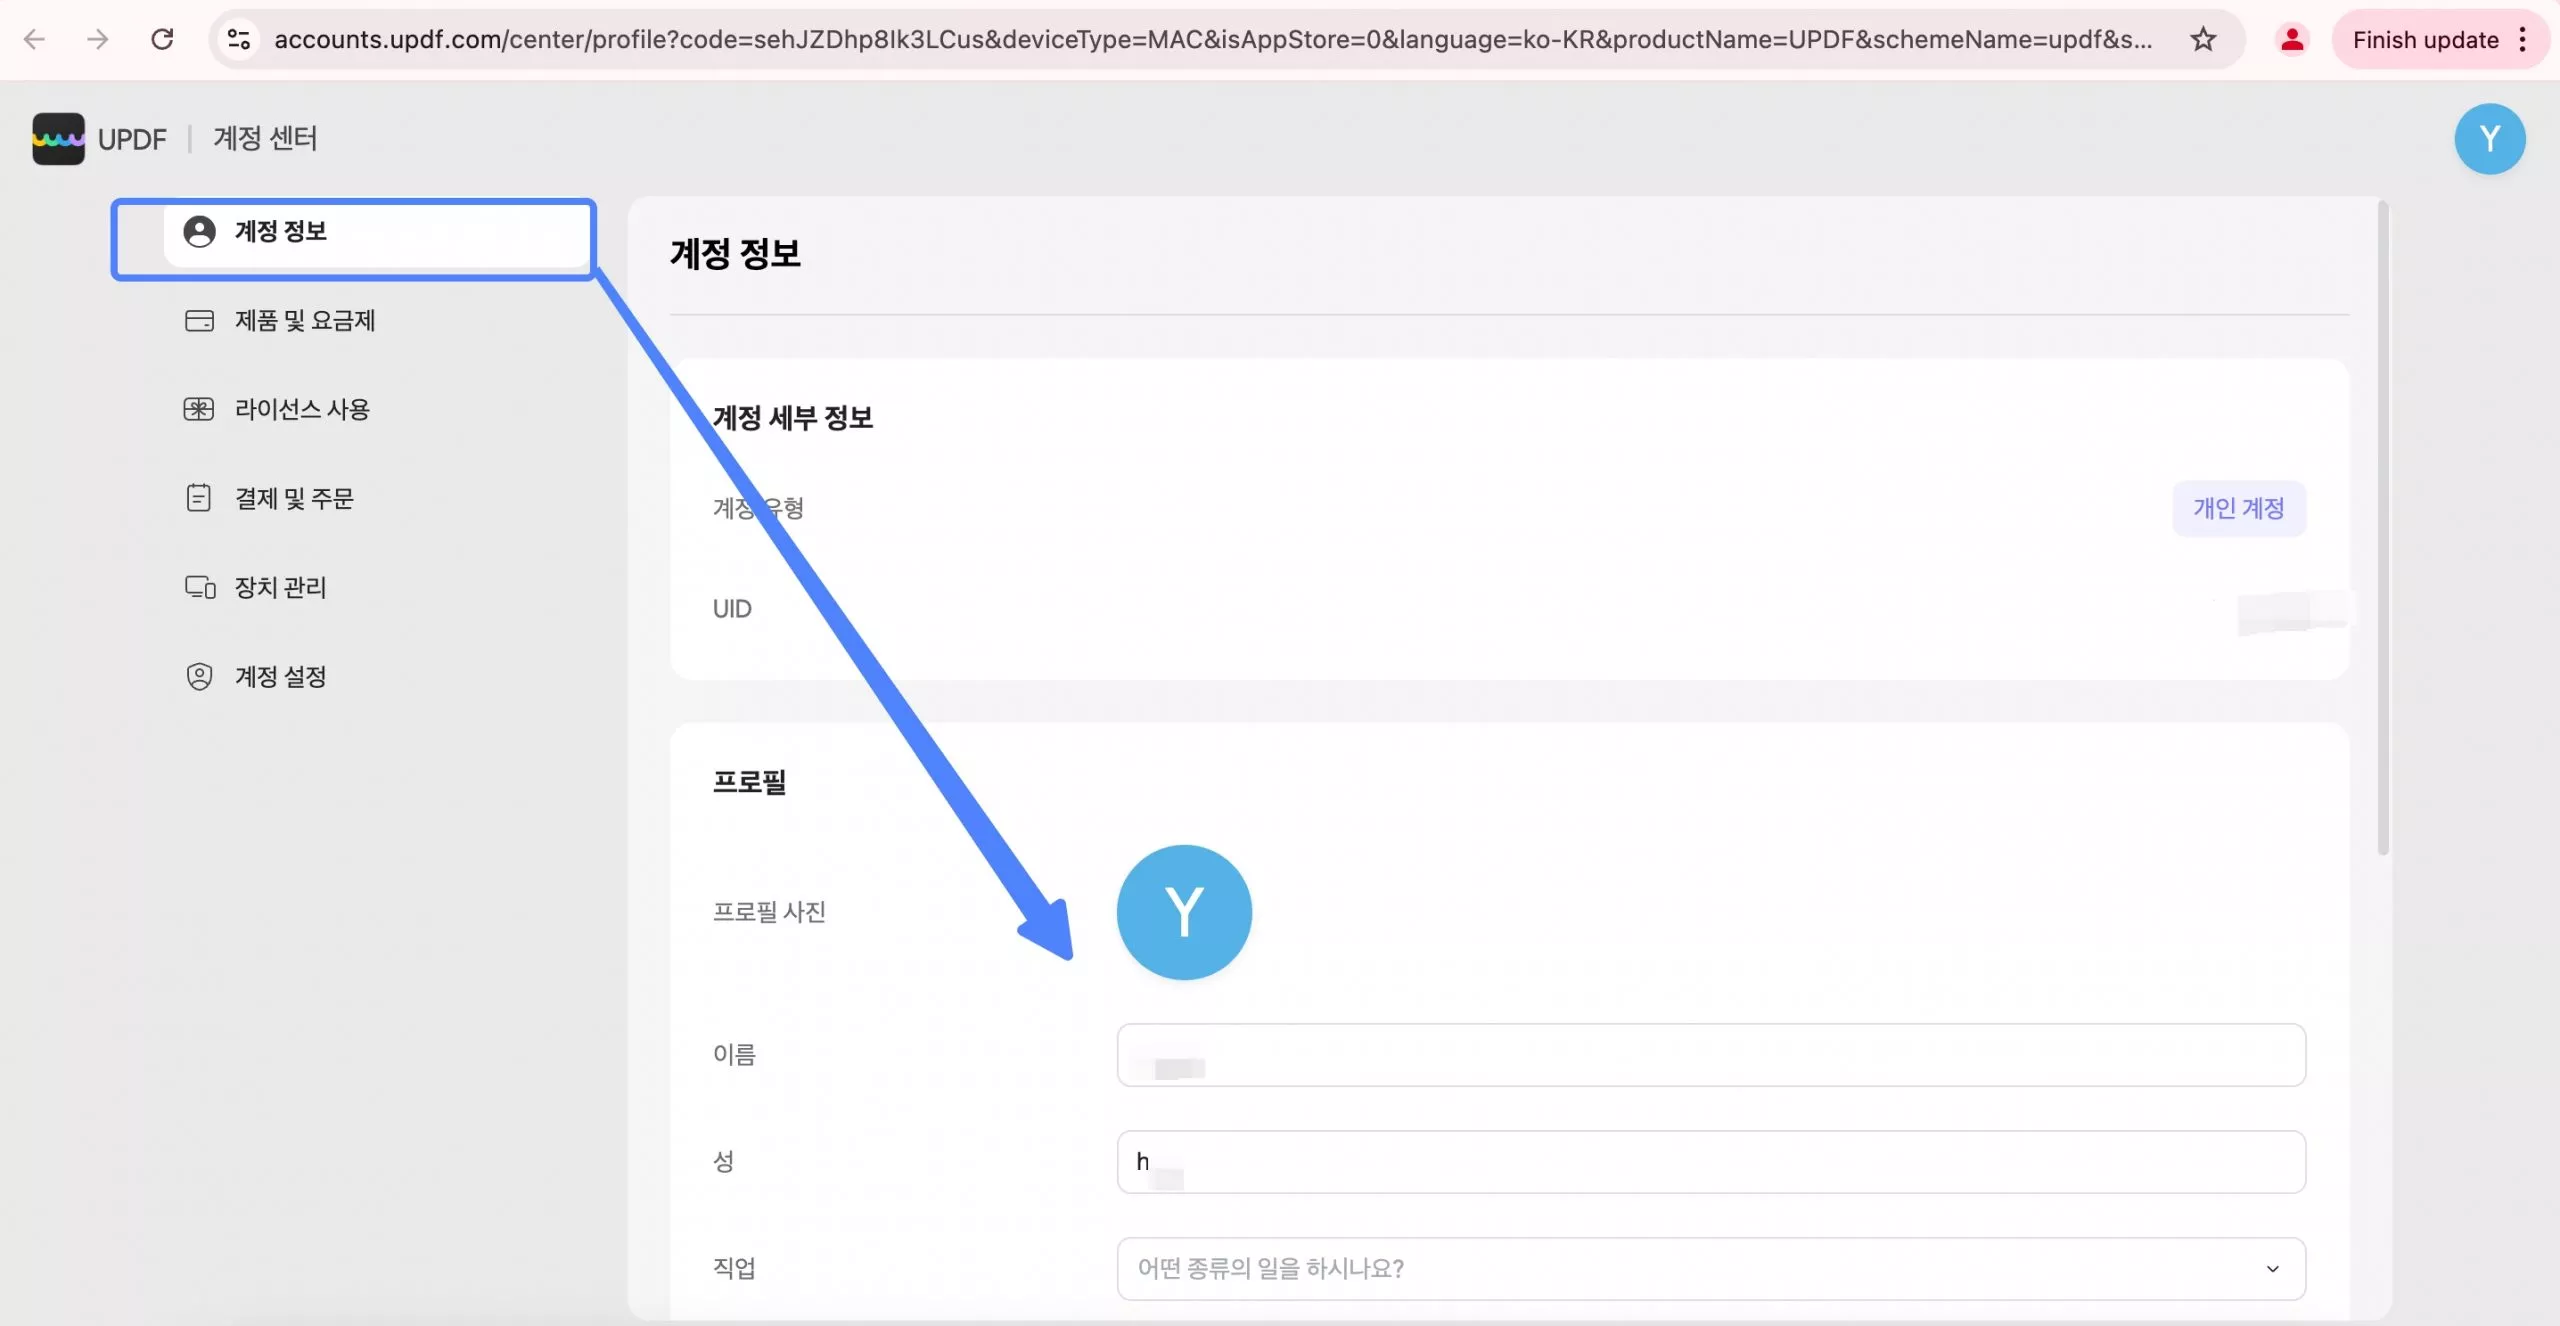Click the 장치 관리 devices icon

(x=200, y=587)
